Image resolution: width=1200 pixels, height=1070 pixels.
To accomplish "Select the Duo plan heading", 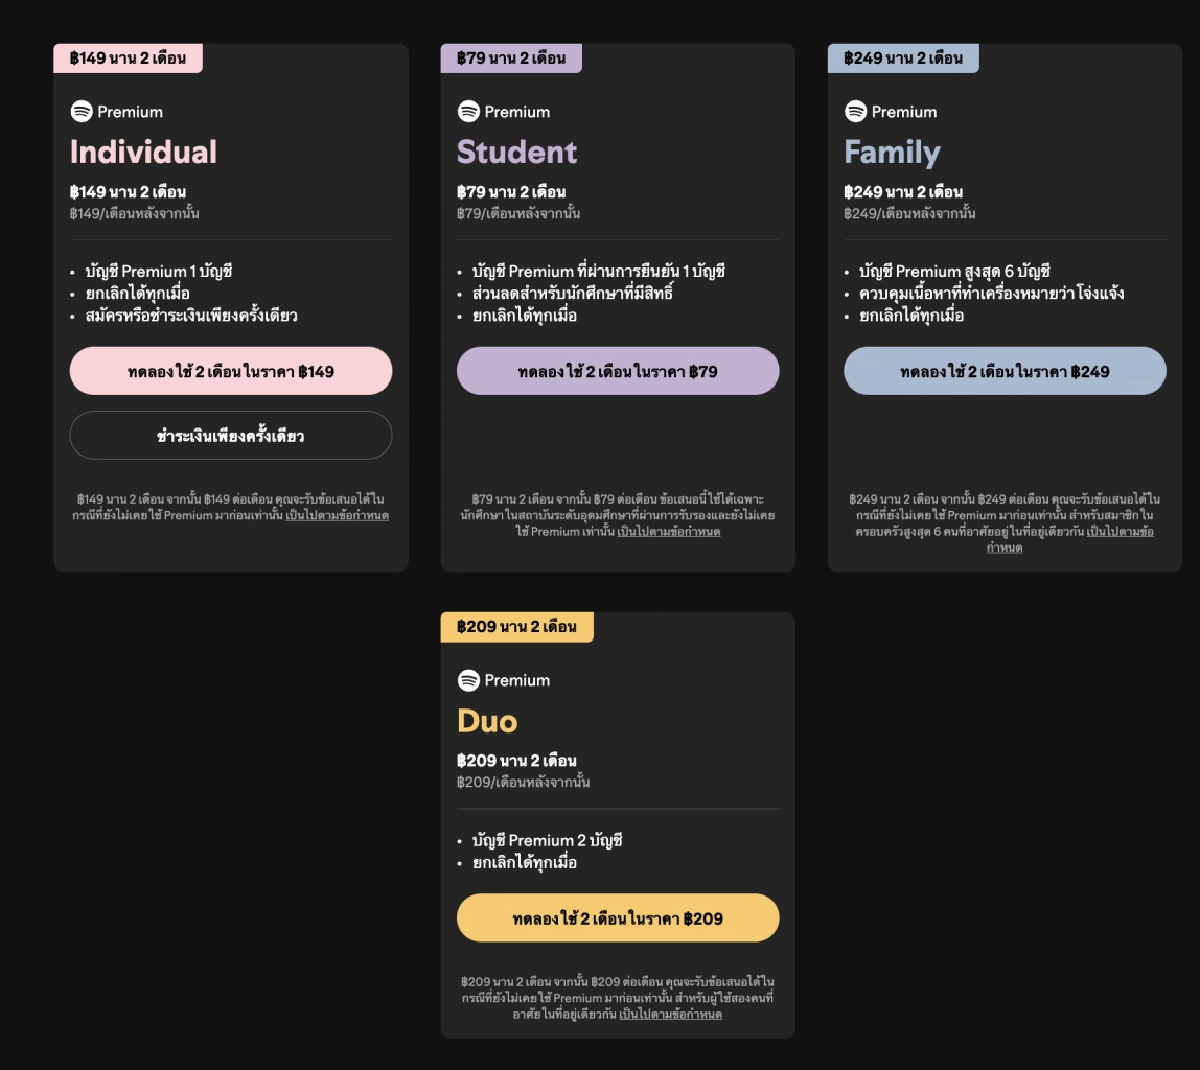I will click(487, 721).
